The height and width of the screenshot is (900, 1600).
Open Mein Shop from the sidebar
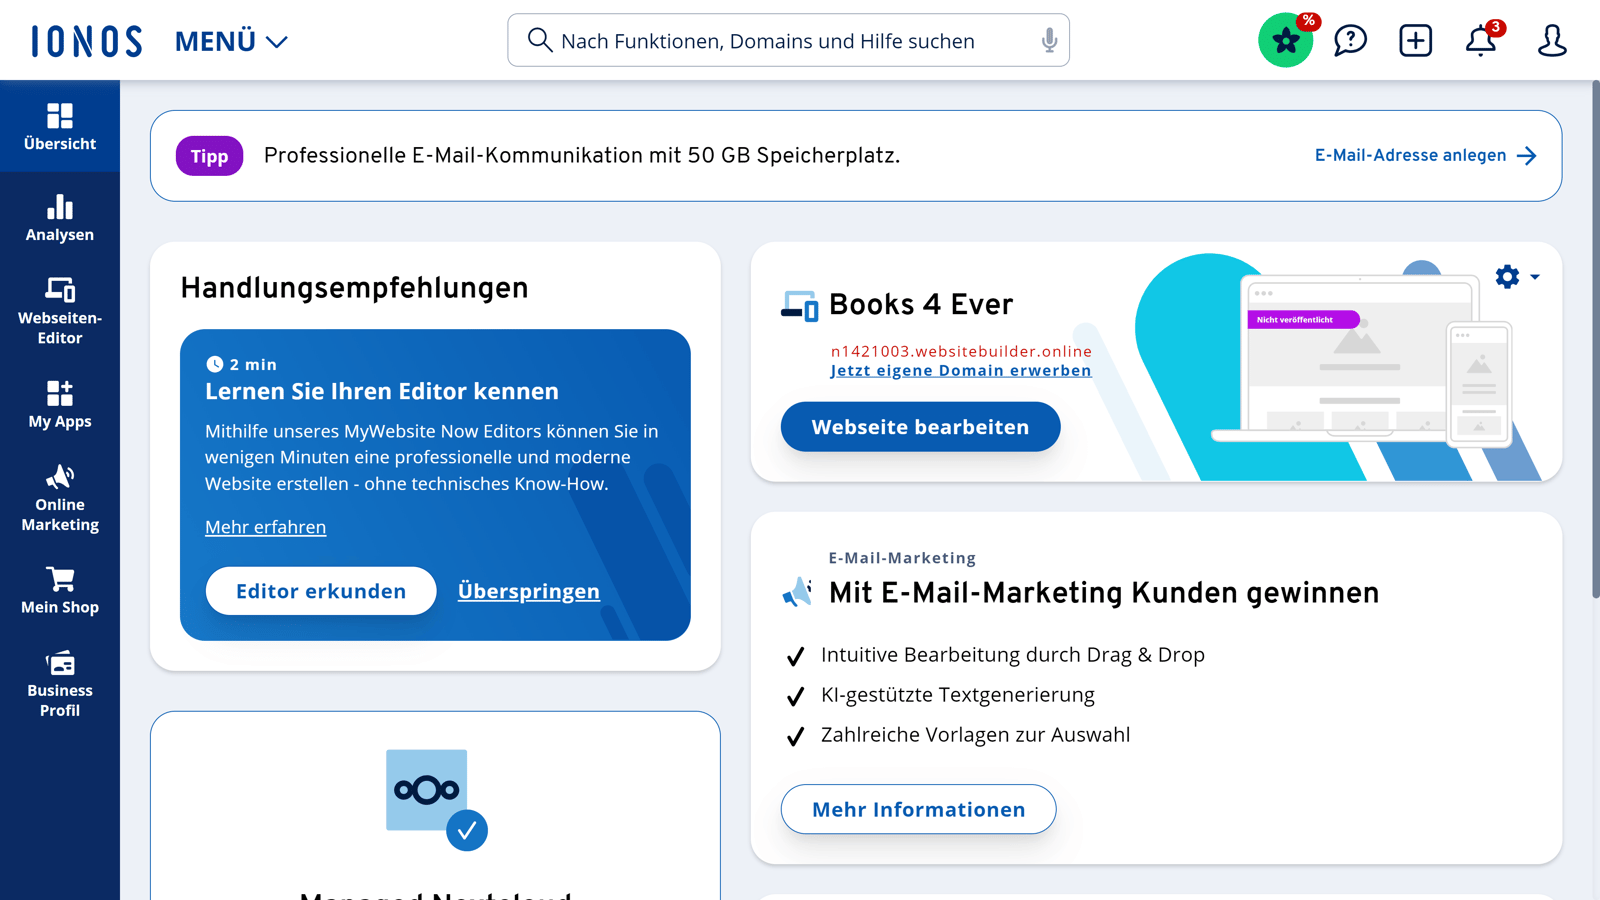60,590
